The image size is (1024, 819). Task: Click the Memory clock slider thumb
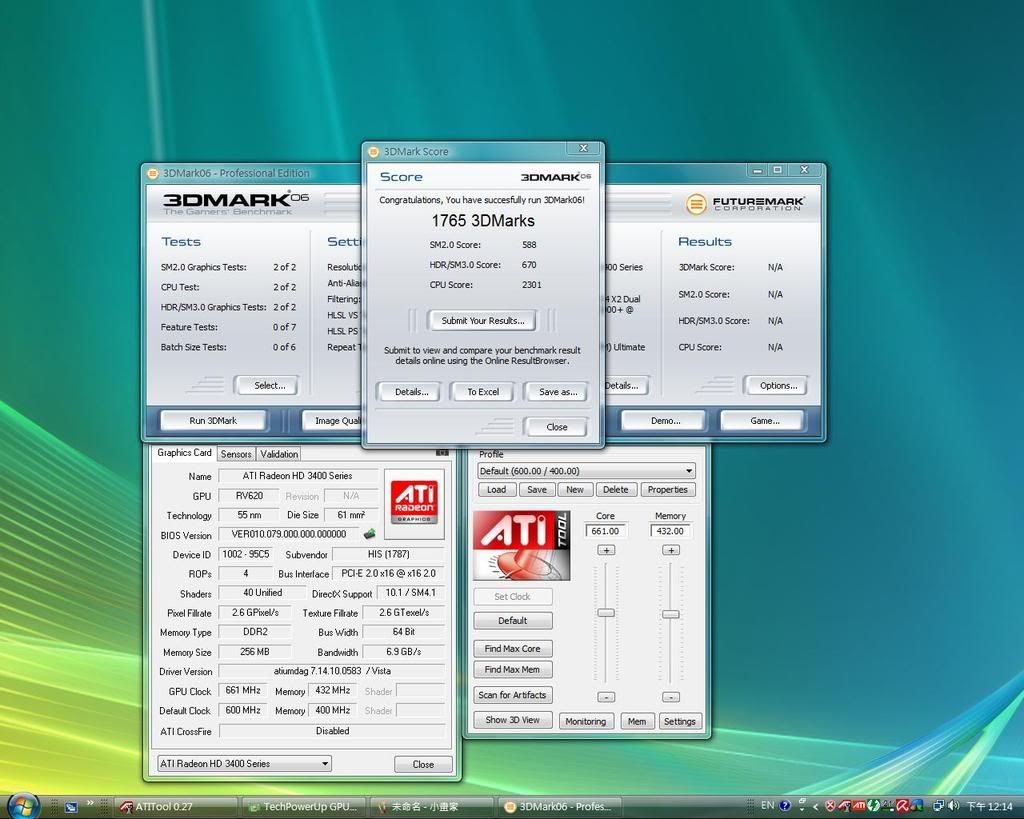671,614
